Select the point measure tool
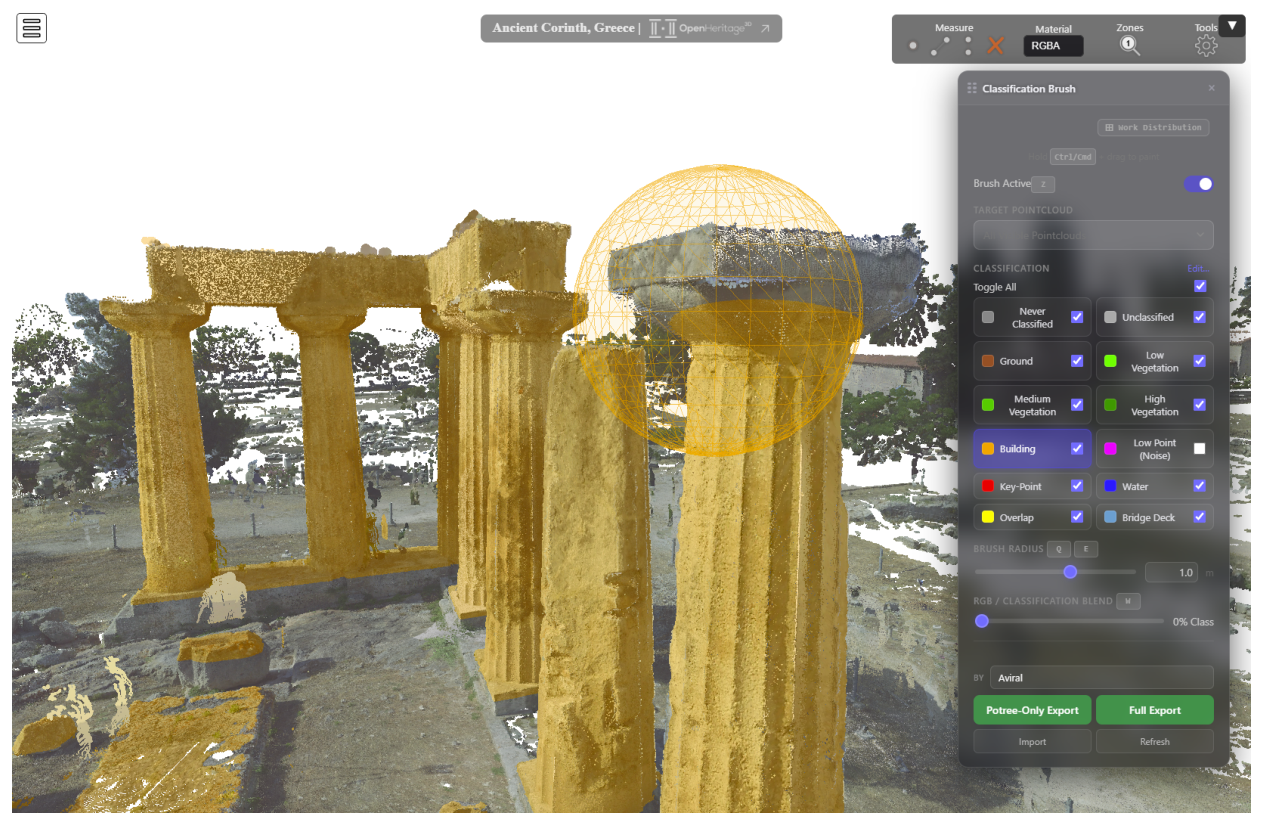The image size is (1262, 824). tap(913, 45)
